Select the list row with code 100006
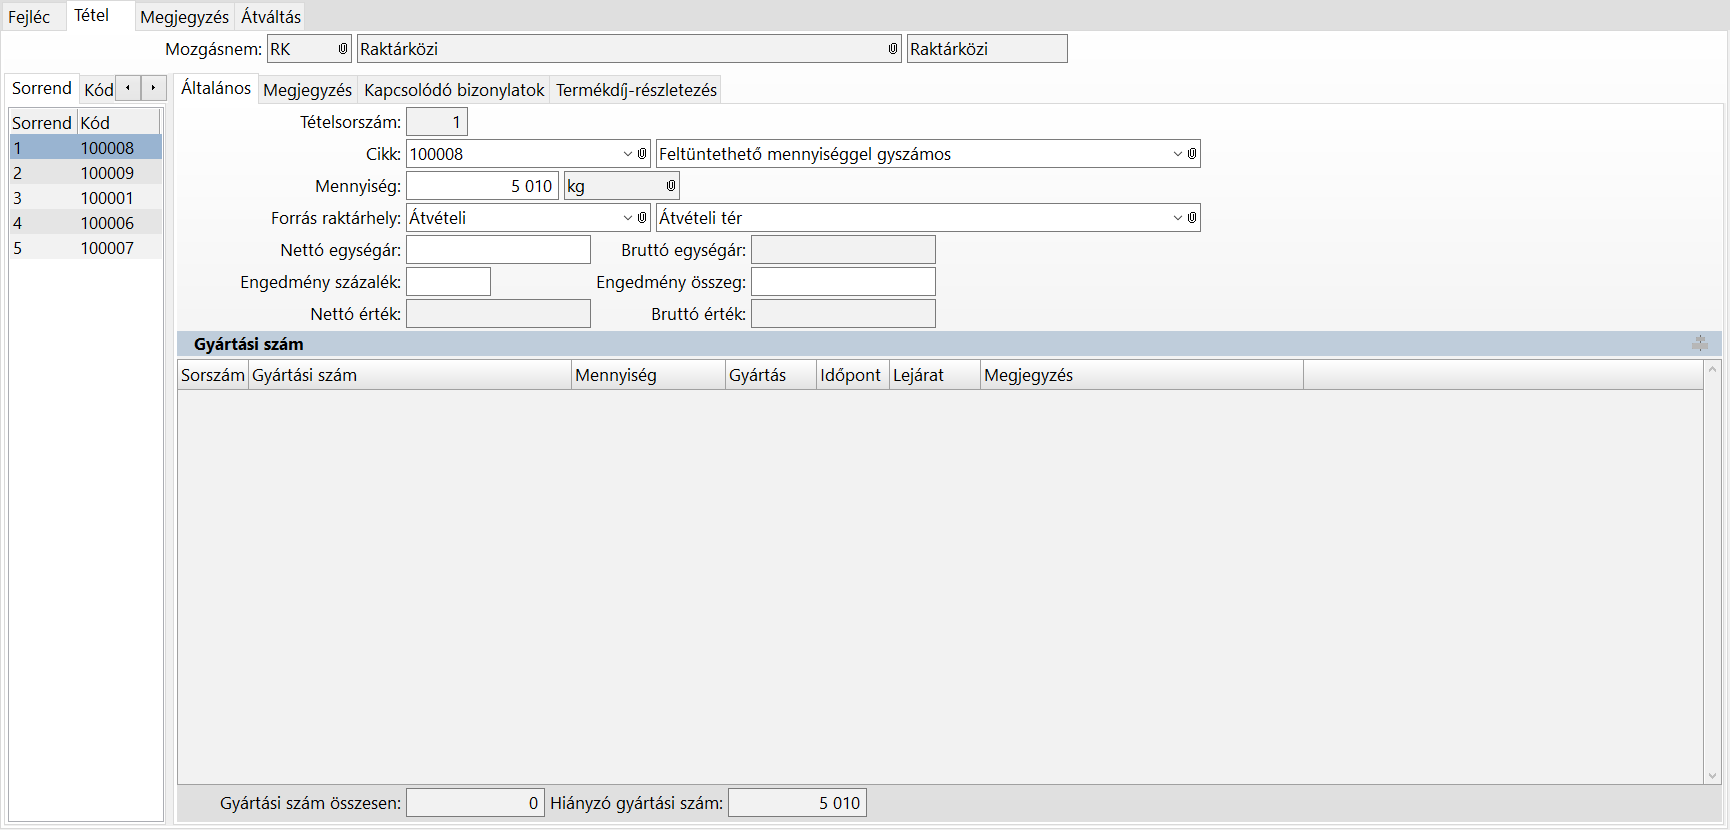Image resolution: width=1730 pixels, height=830 pixels. pos(86,223)
